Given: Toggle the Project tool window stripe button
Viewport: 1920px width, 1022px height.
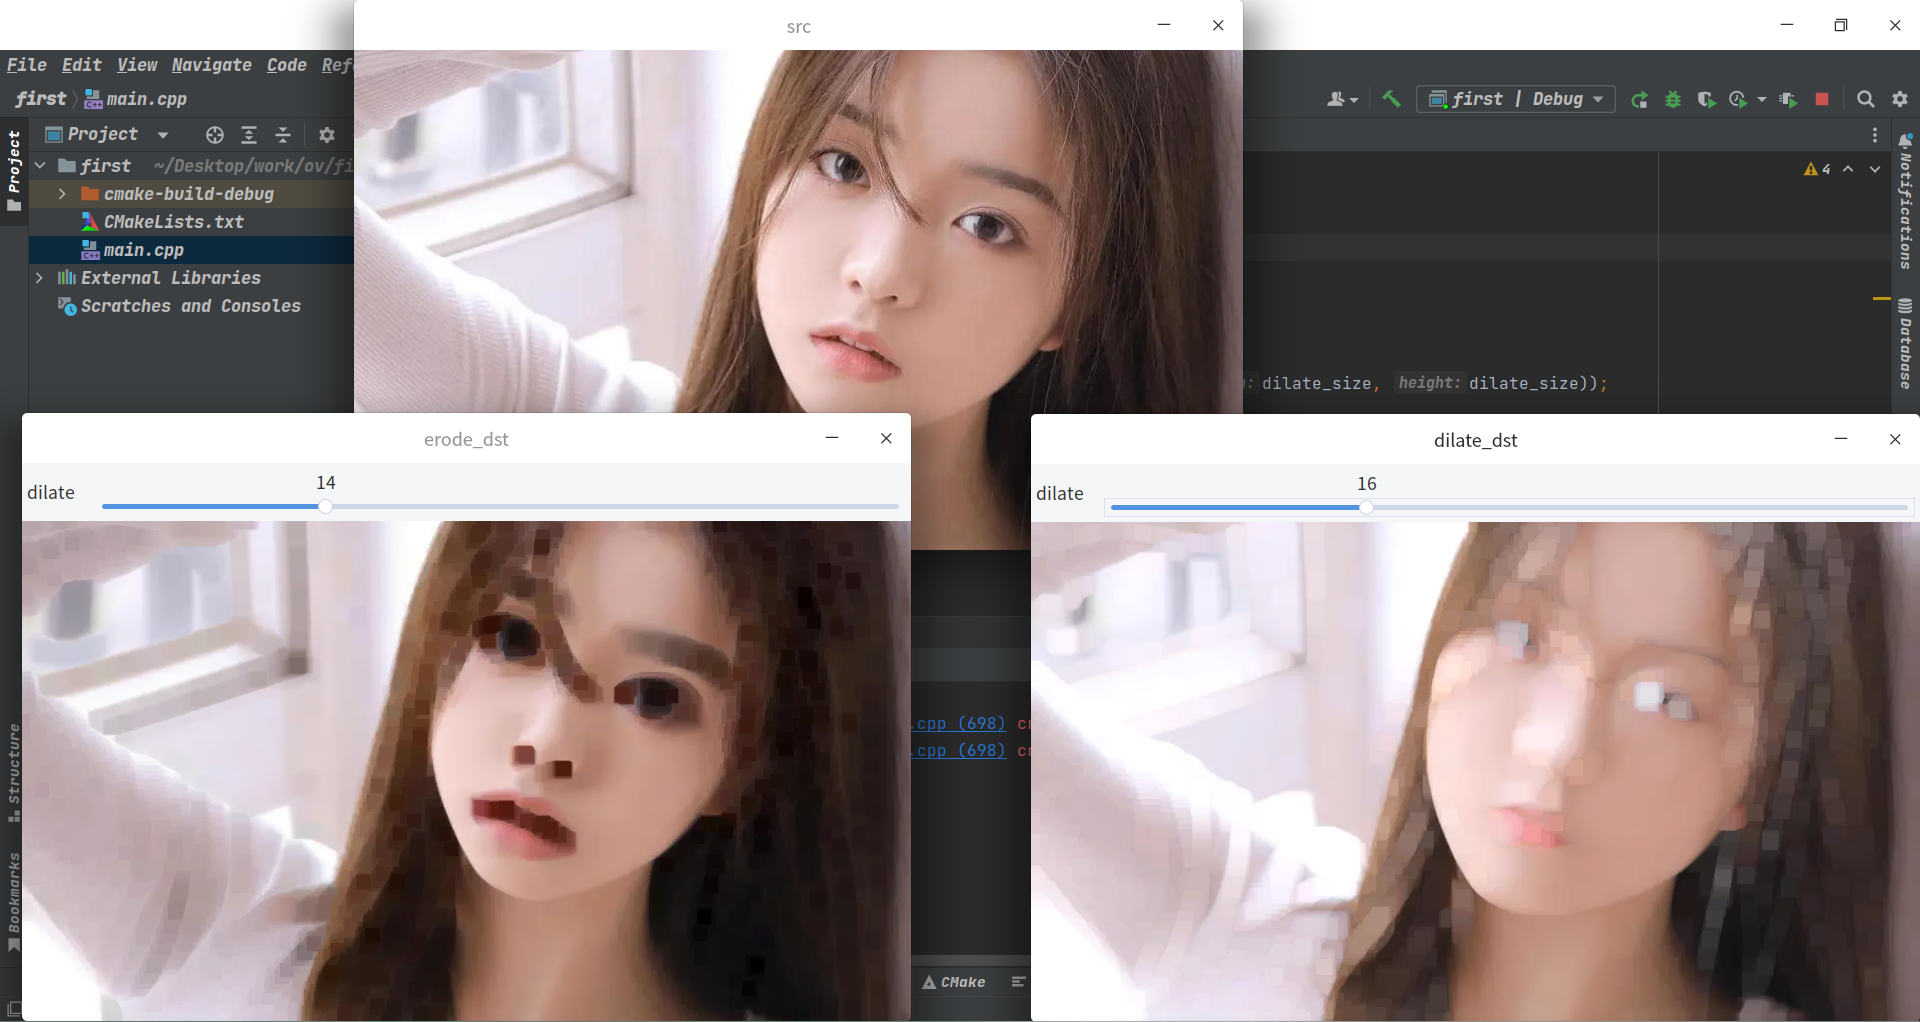Looking at the screenshot, I should click(x=14, y=170).
